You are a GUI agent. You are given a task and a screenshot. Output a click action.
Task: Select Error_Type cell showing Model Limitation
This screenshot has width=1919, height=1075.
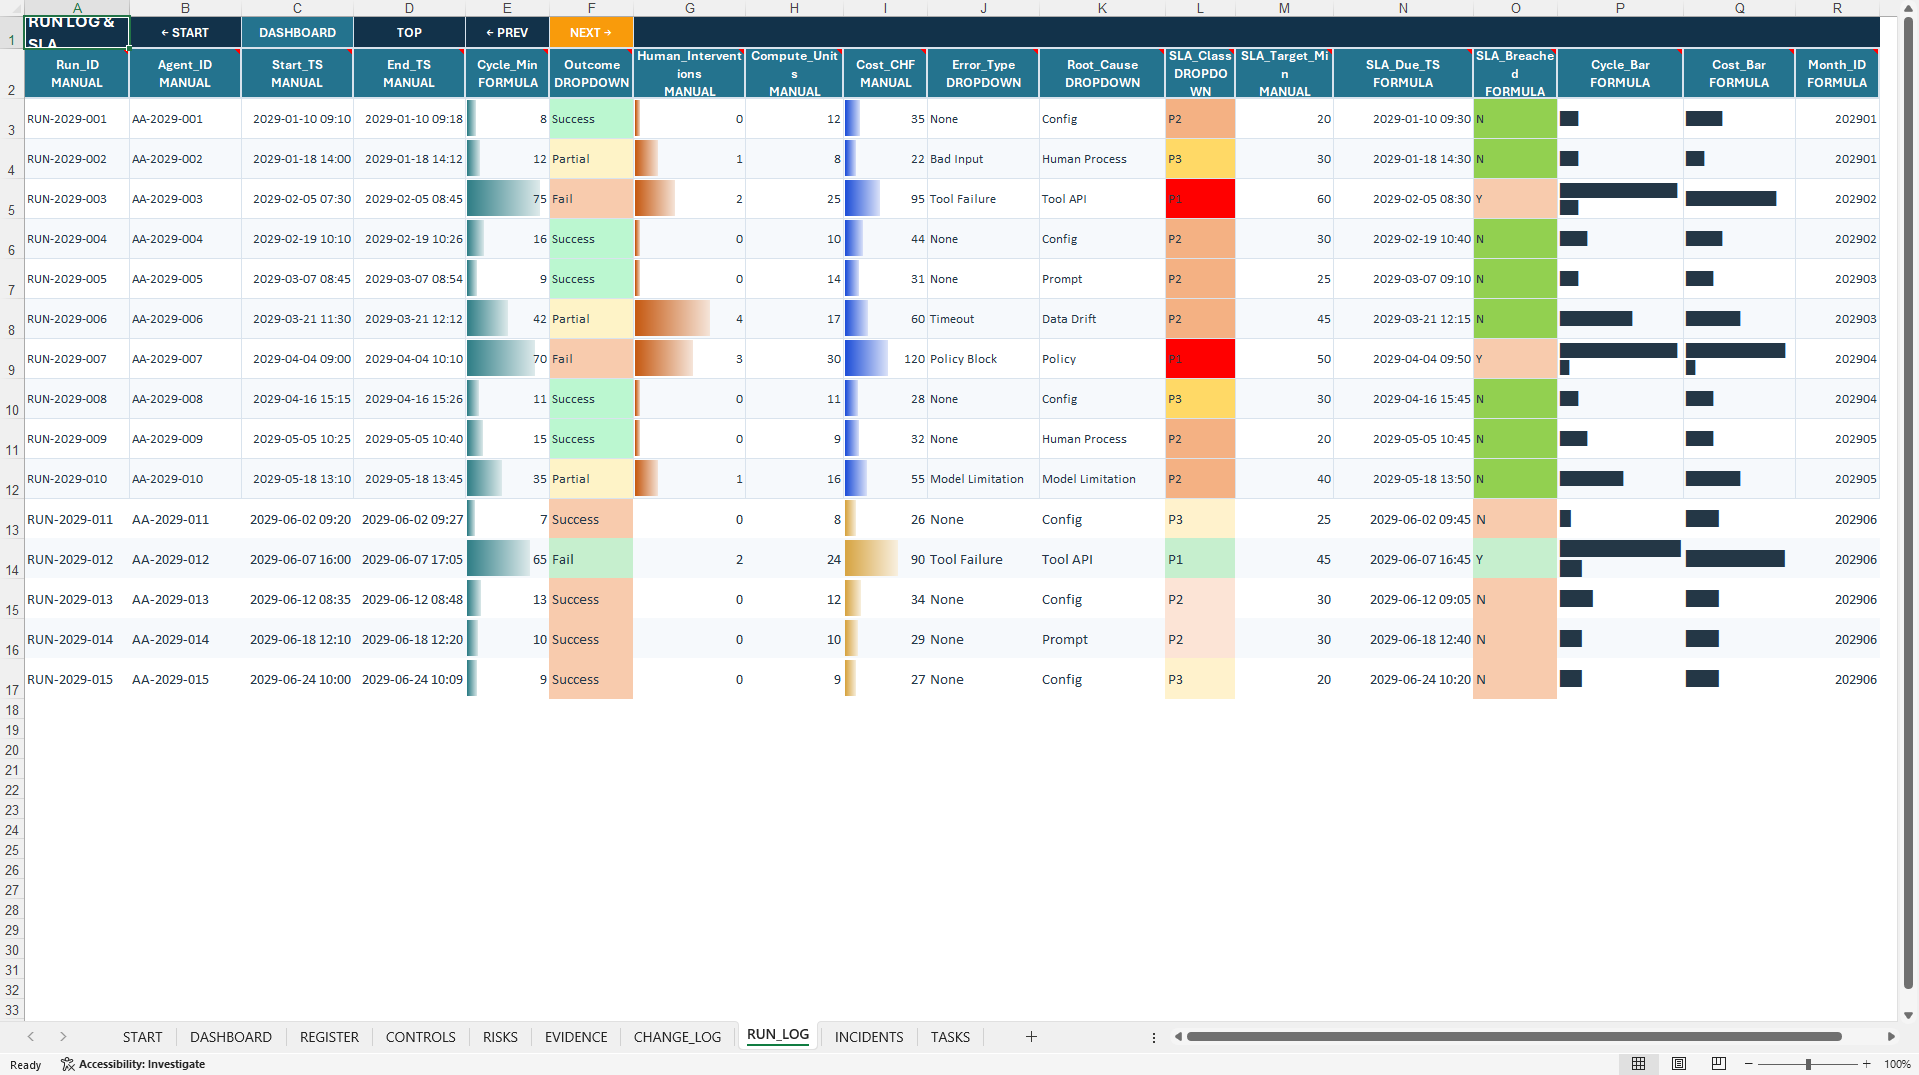(983, 479)
